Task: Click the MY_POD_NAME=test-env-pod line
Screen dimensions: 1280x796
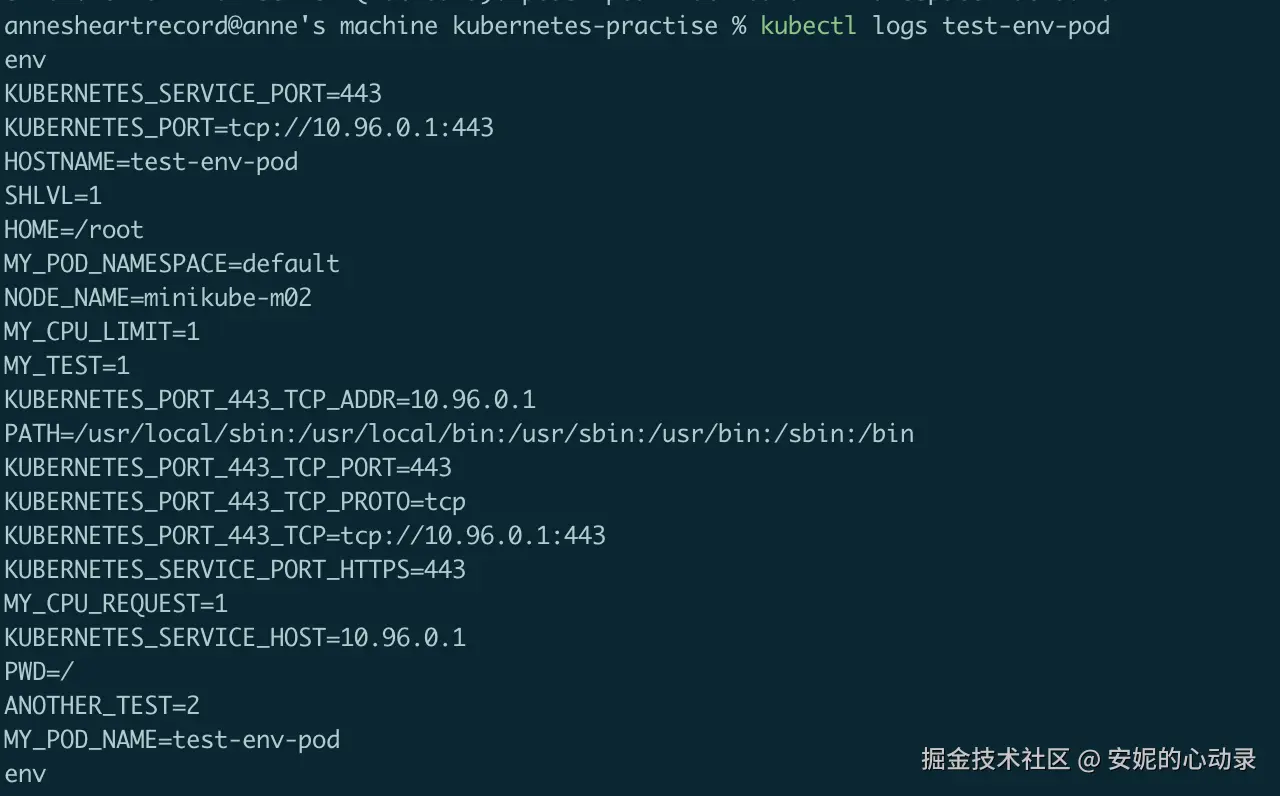Action: tap(172, 740)
